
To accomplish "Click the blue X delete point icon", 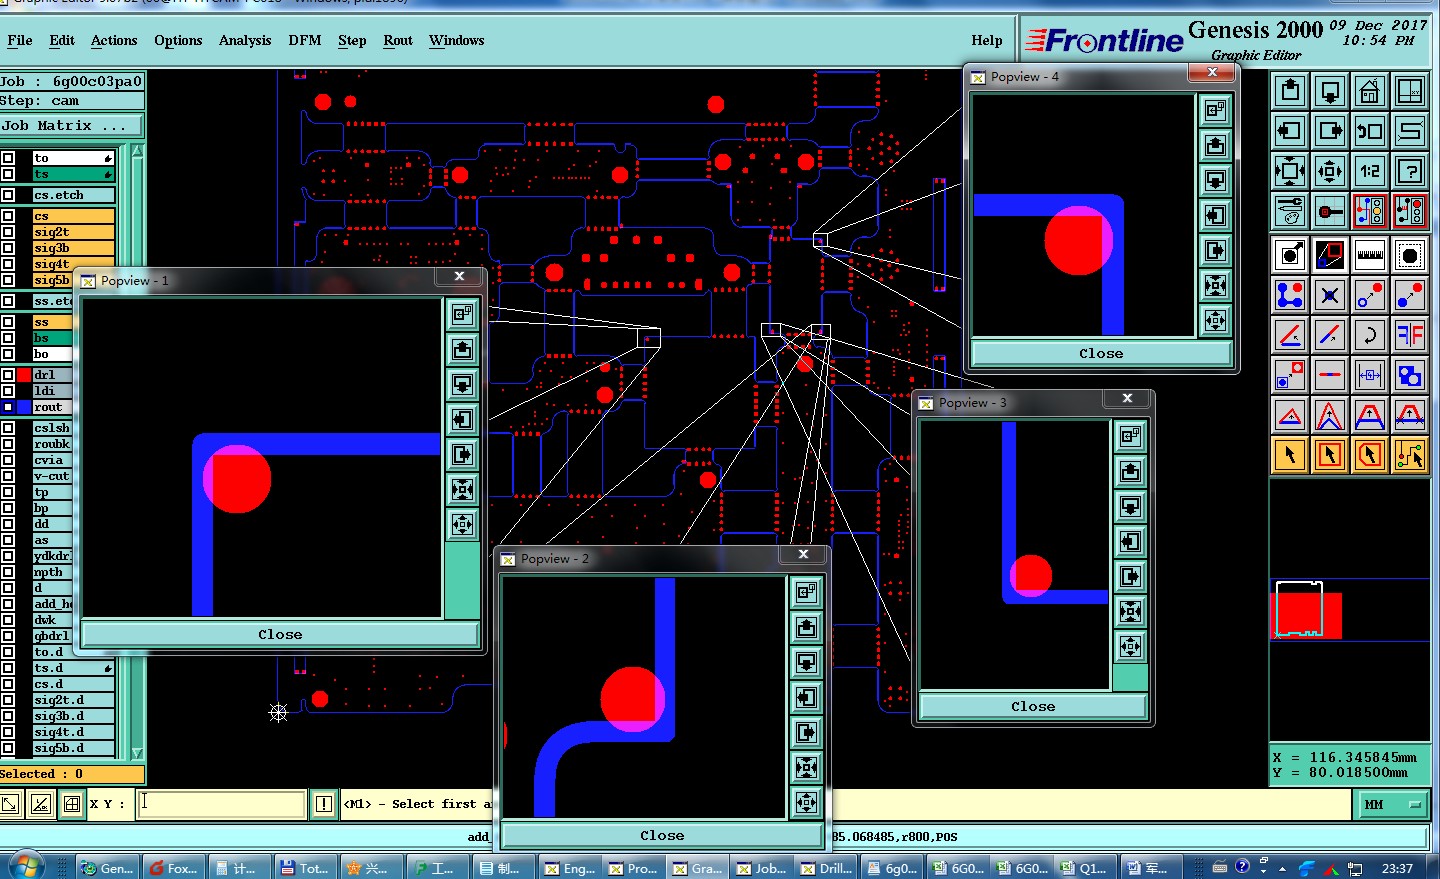I will [1330, 295].
